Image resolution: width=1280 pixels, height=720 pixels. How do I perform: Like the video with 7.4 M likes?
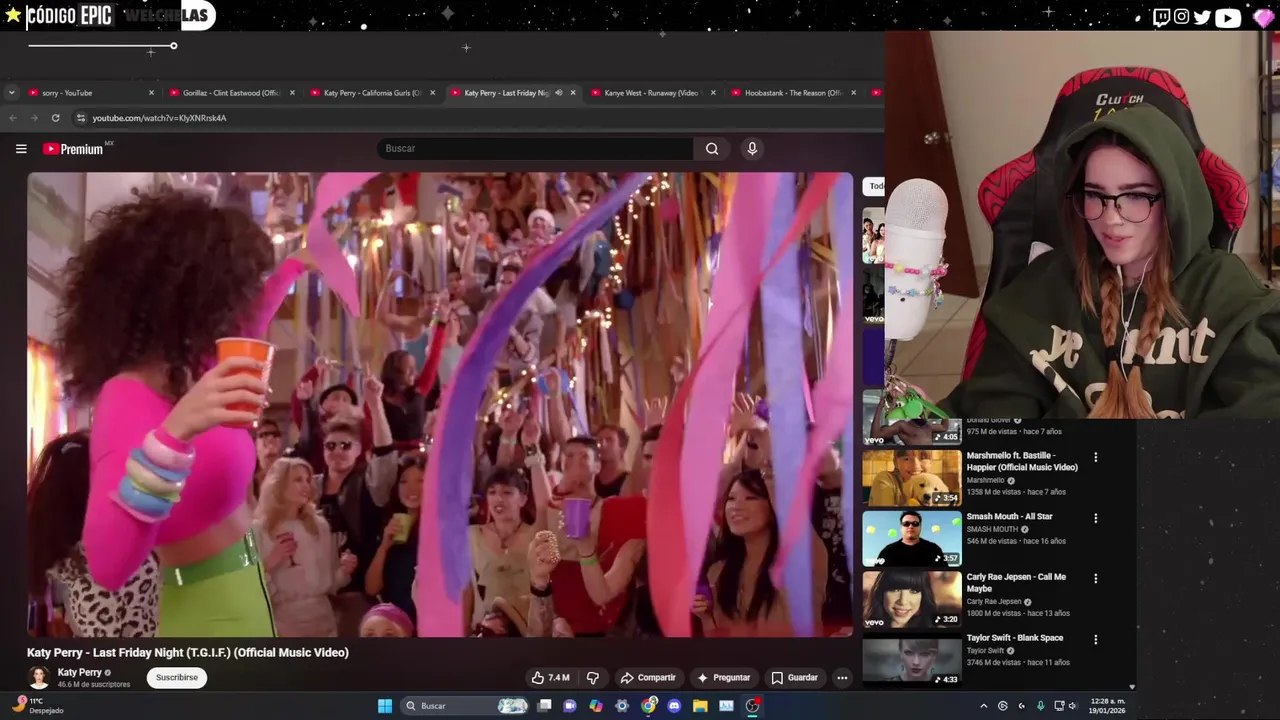tap(550, 678)
